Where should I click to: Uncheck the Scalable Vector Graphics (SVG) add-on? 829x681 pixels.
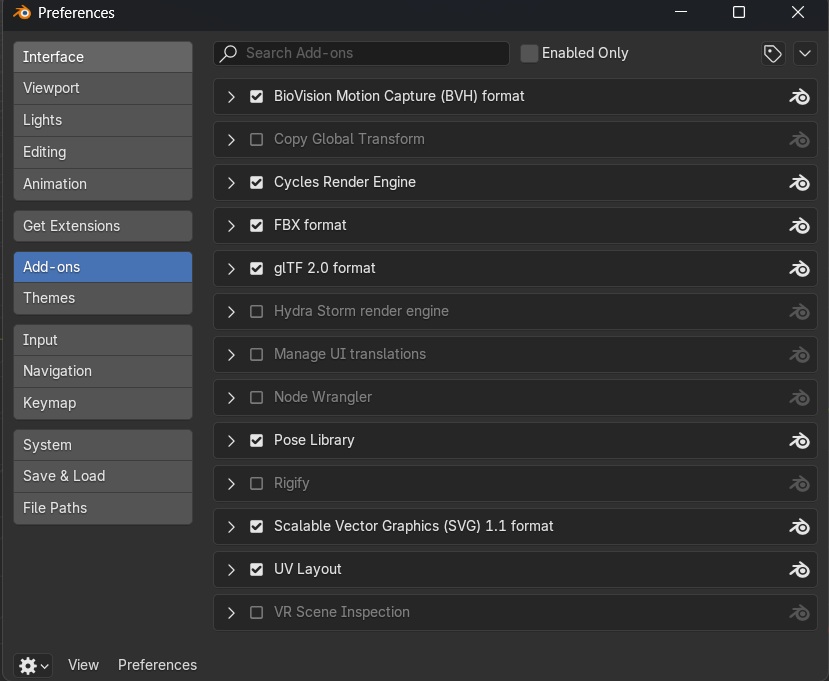click(256, 527)
